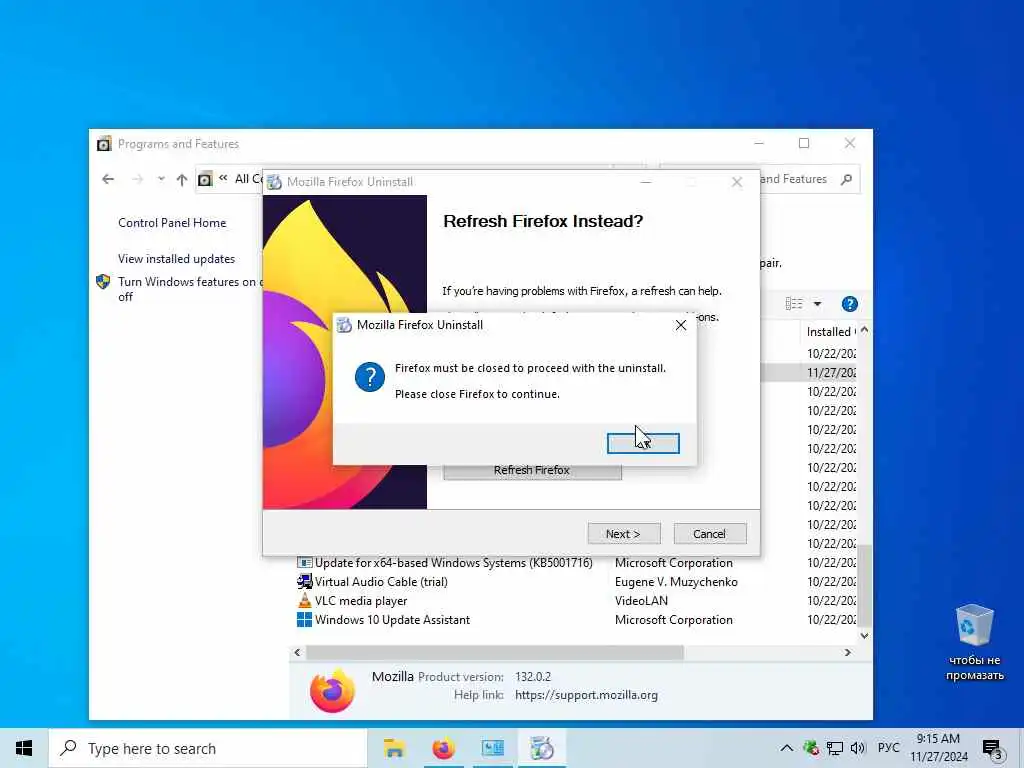Viewport: 1024px width, 768px height.
Task: Click the blue question mark icon in message box
Action: [370, 377]
